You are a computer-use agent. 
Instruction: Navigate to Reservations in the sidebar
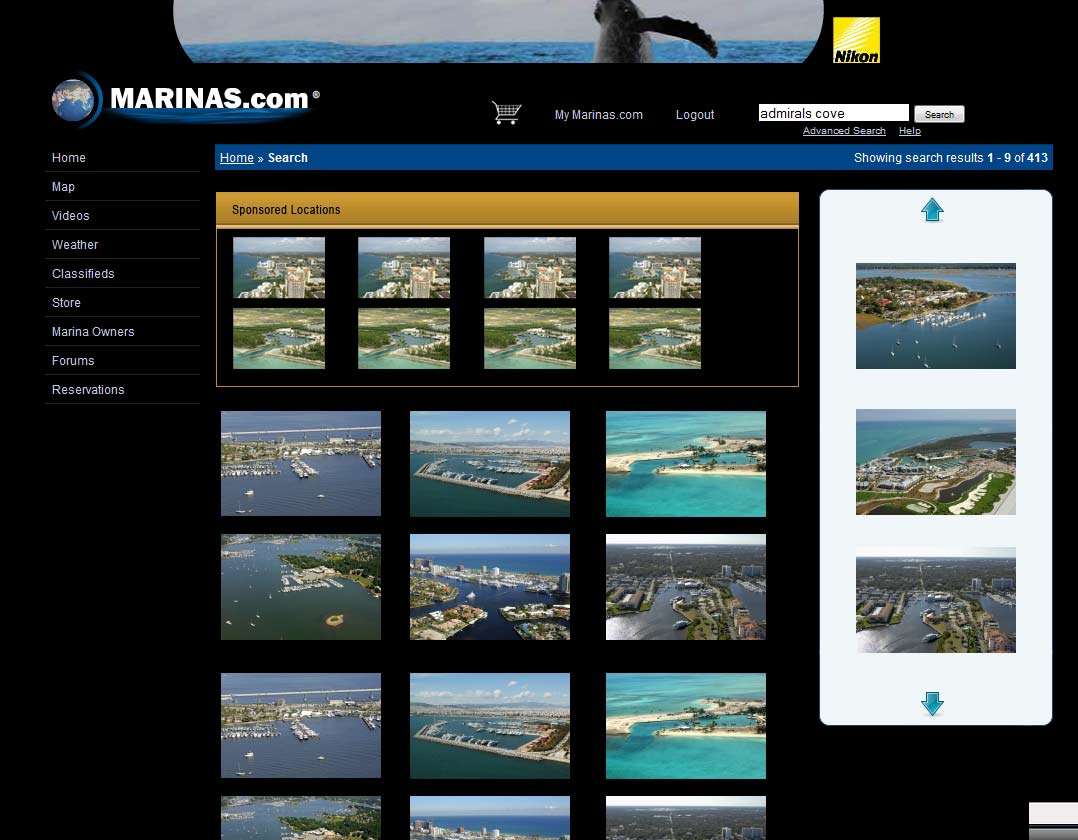[x=88, y=390]
